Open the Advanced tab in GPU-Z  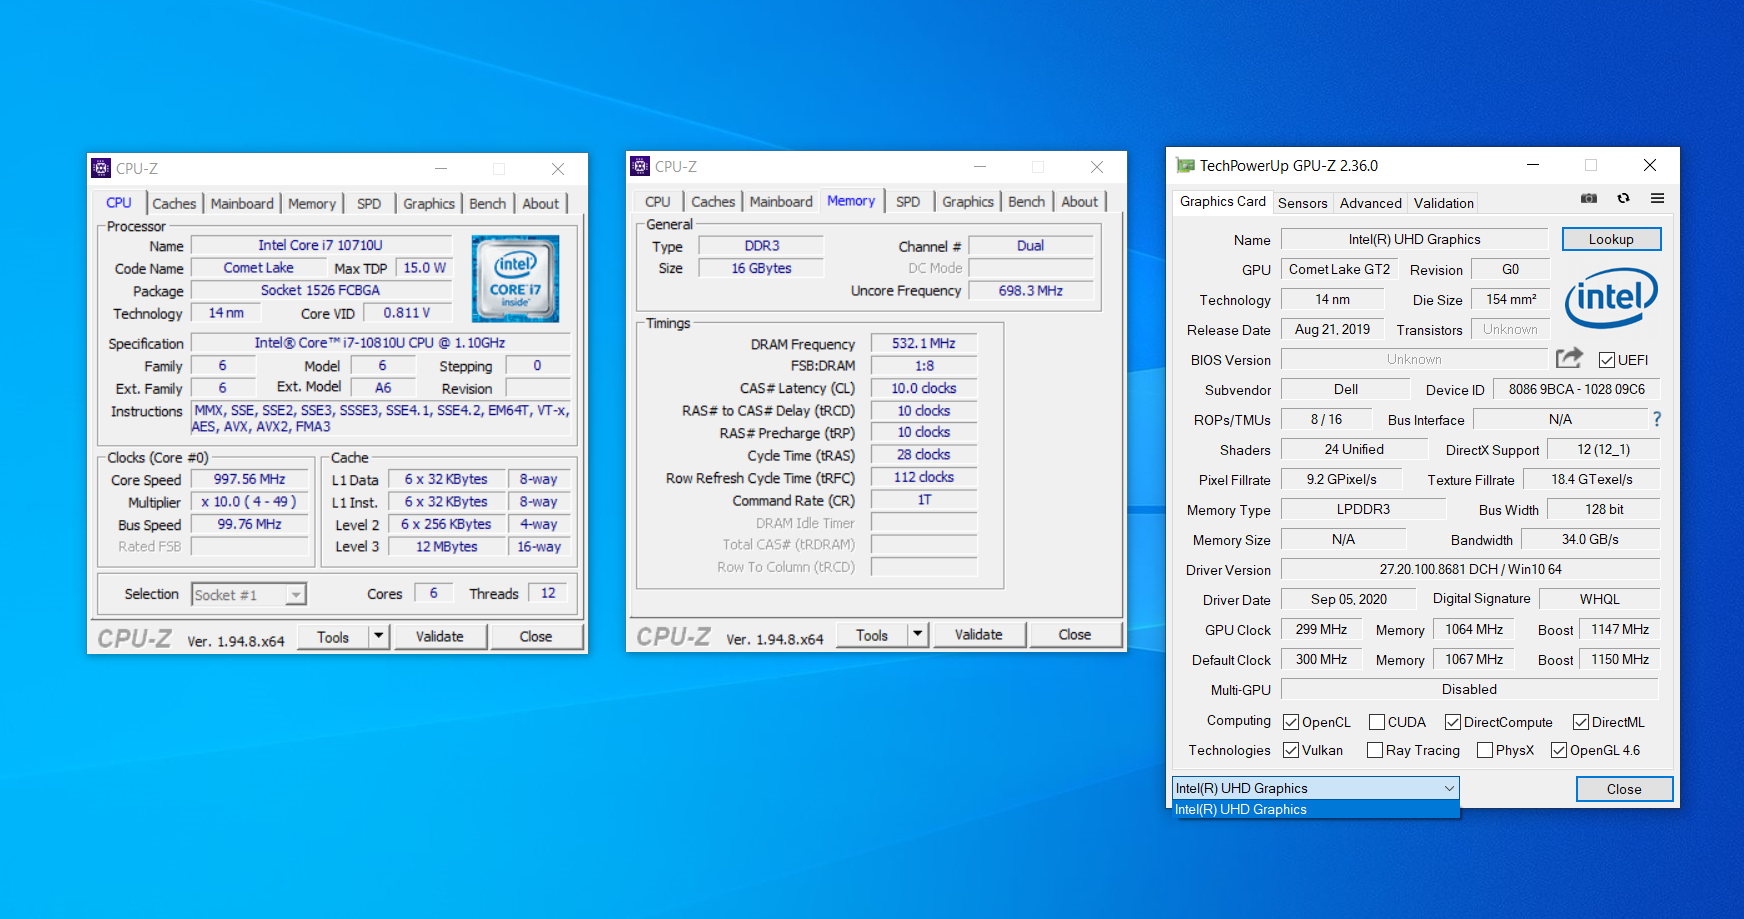point(1370,203)
